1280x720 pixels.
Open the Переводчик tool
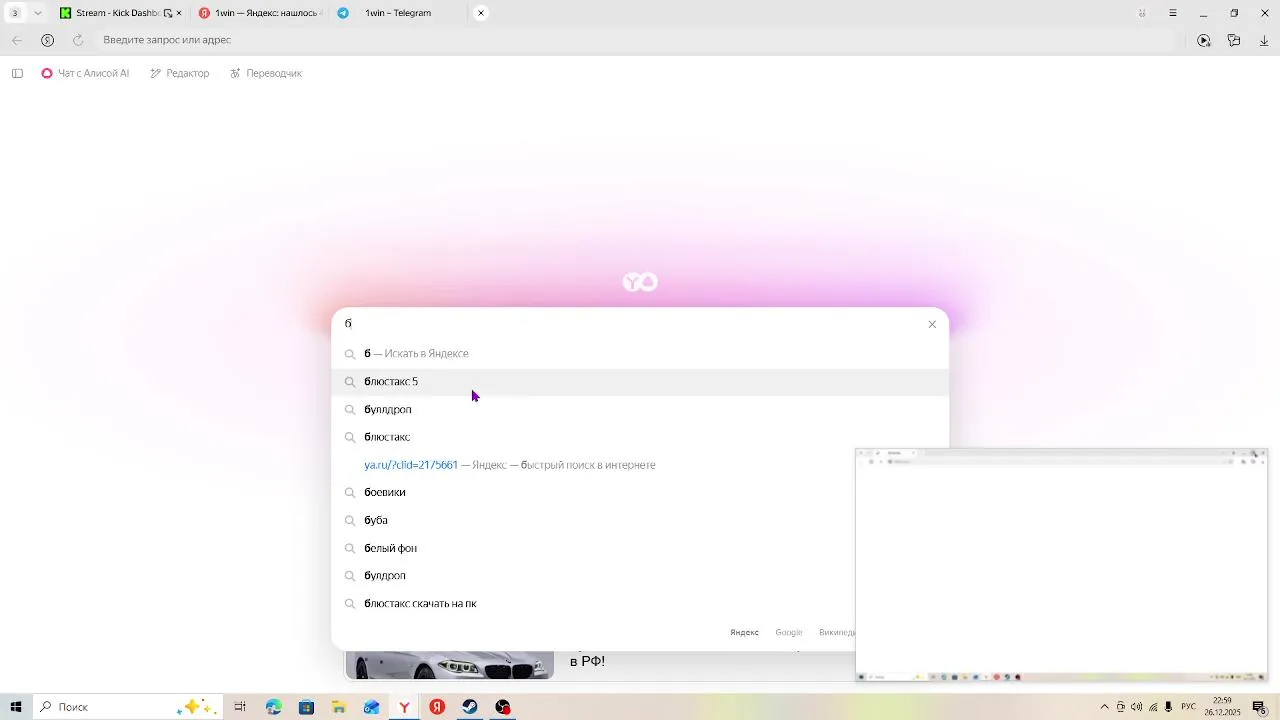[x=266, y=73]
